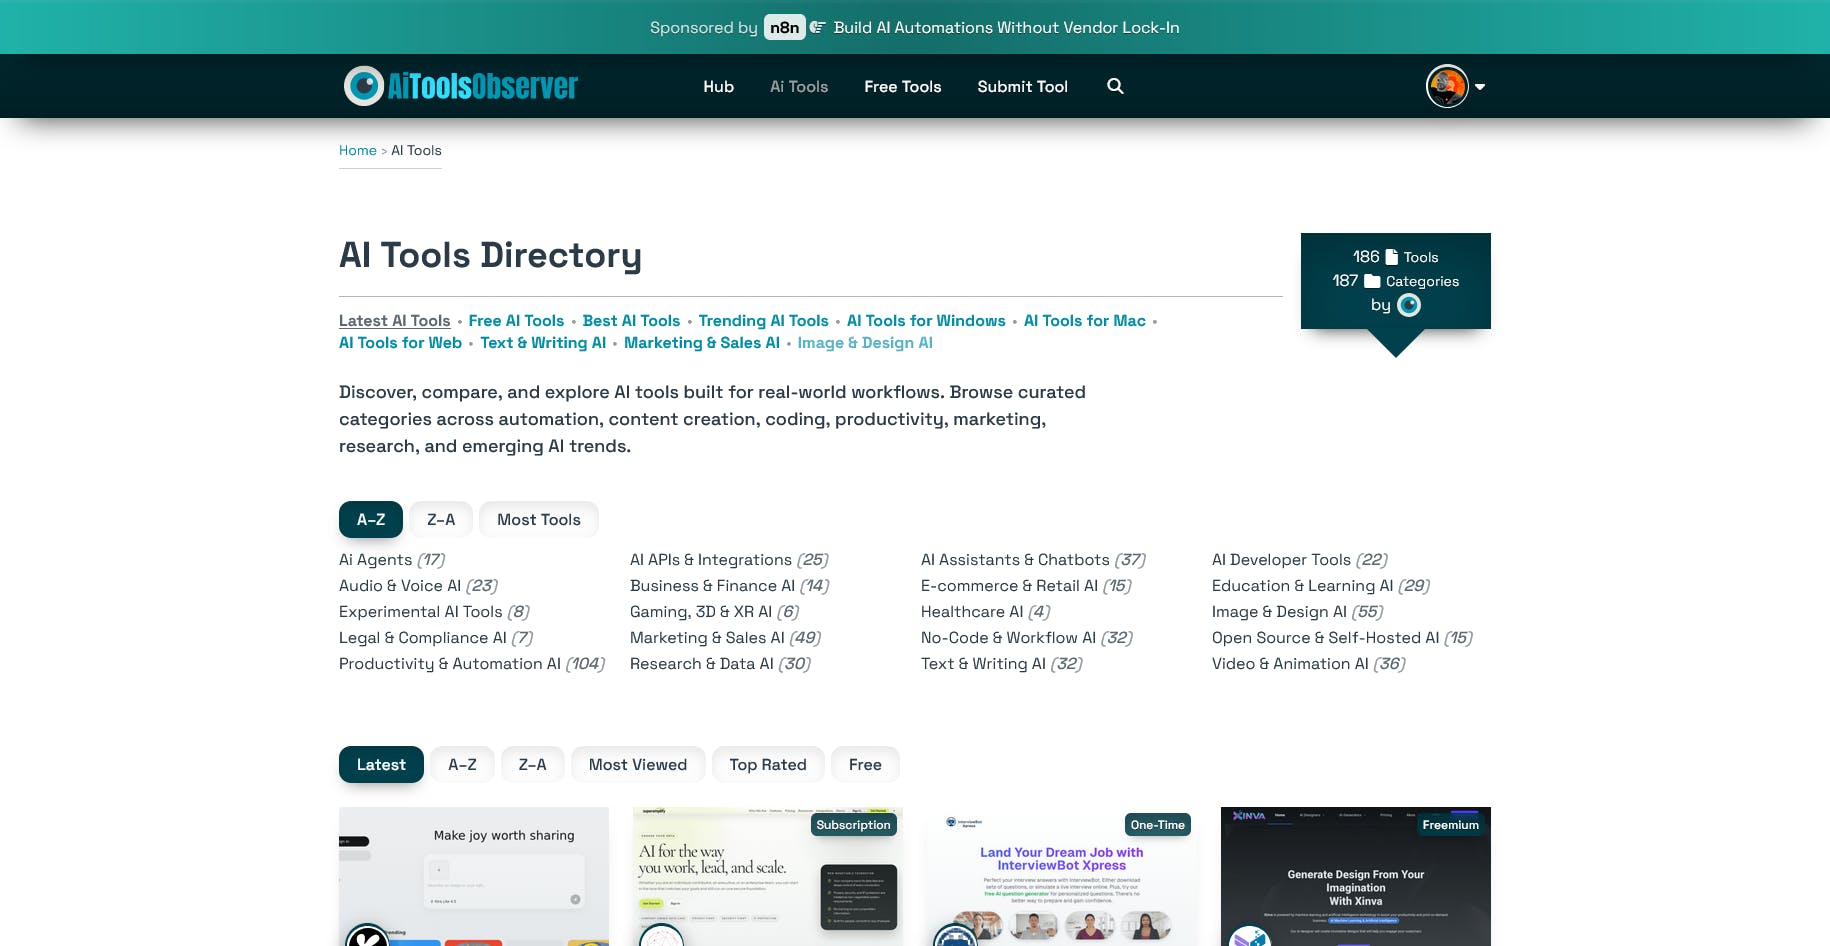This screenshot has width=1830, height=946.
Task: Open Education & Learning AI category
Action: pyautogui.click(x=1321, y=586)
